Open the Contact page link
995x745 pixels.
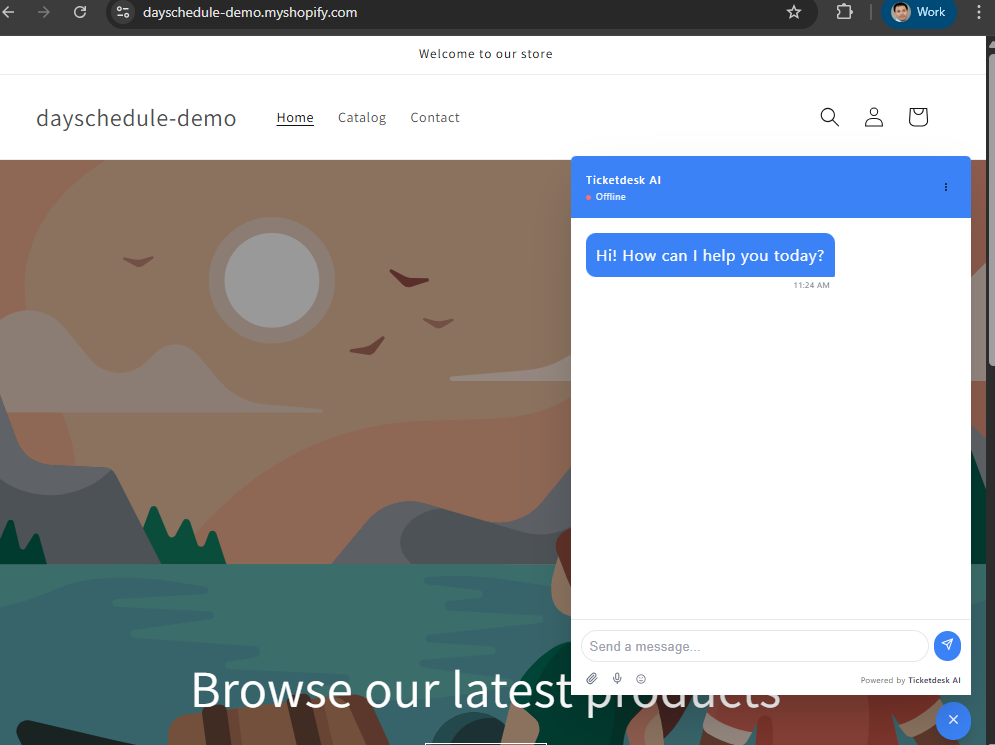tap(435, 117)
